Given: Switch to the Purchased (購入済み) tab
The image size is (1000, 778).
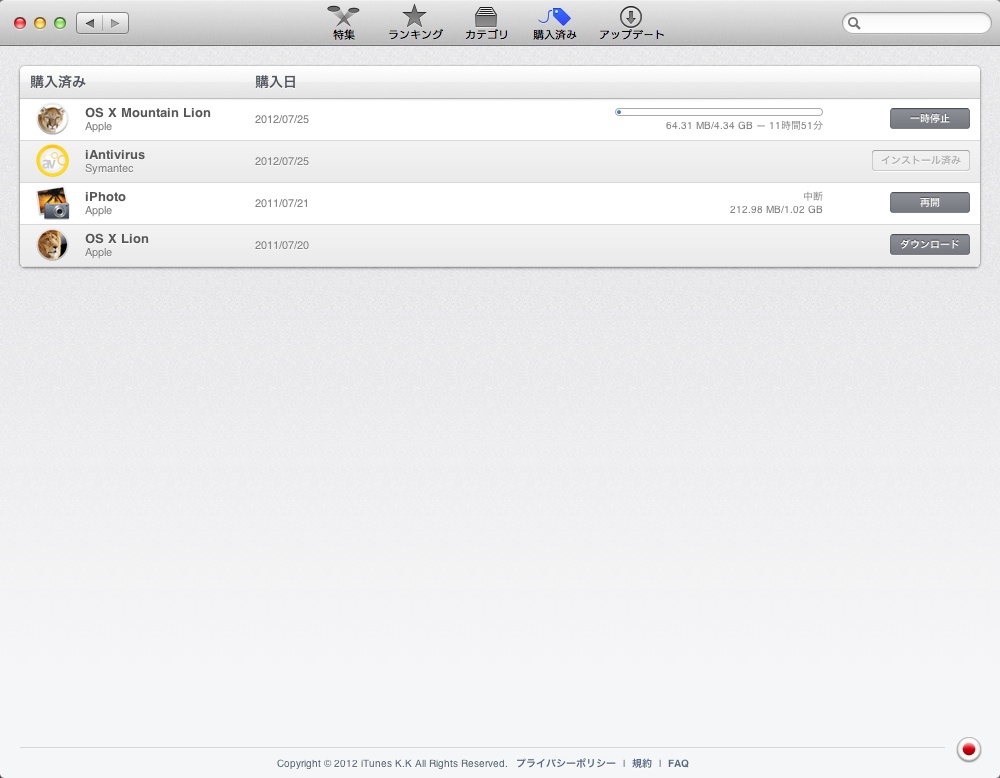Looking at the screenshot, I should pyautogui.click(x=554, y=18).
